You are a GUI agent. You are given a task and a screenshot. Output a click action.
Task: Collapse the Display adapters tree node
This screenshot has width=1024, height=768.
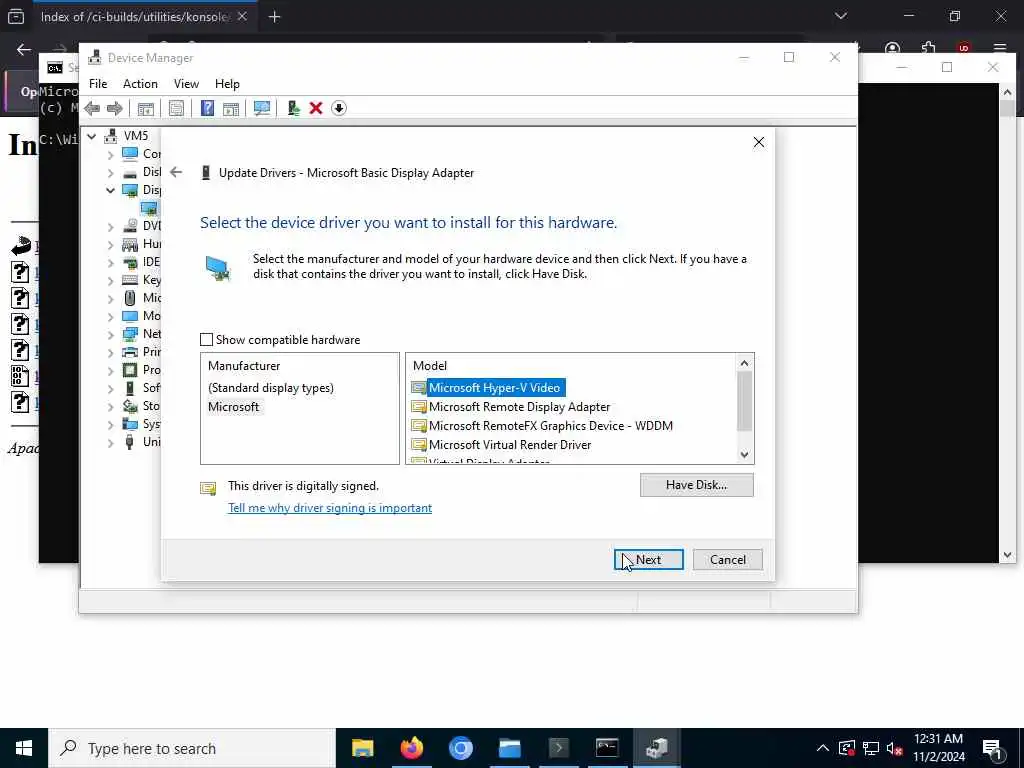110,190
